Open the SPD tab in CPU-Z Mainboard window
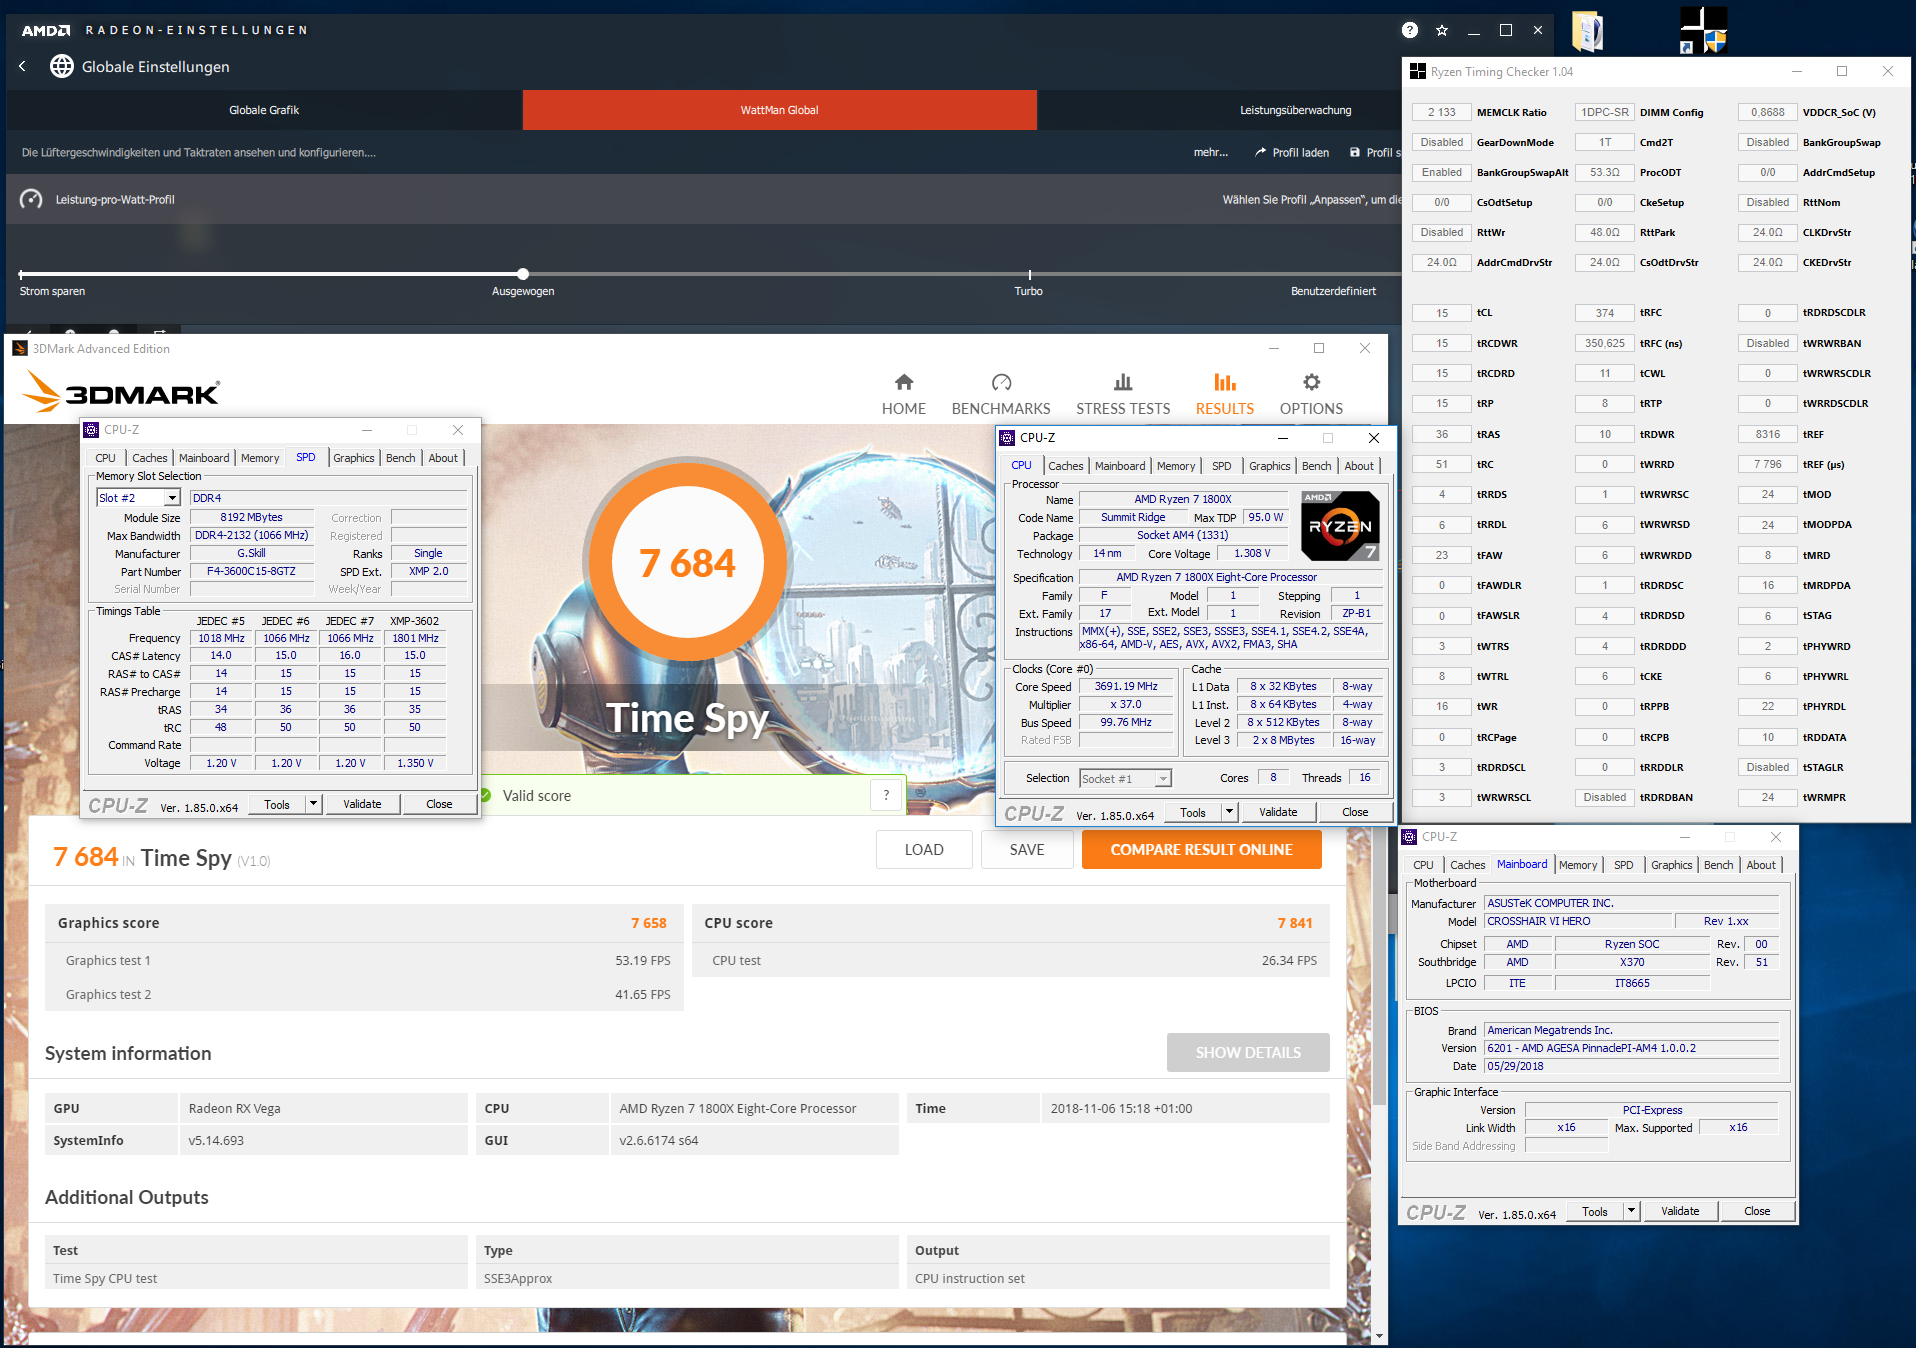Screen dimensions: 1916x1348 pos(1624,865)
